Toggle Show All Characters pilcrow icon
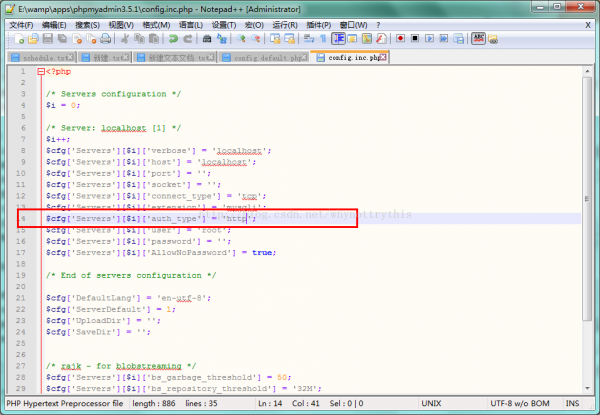Viewport: 600px width, 415px height. coord(323,39)
